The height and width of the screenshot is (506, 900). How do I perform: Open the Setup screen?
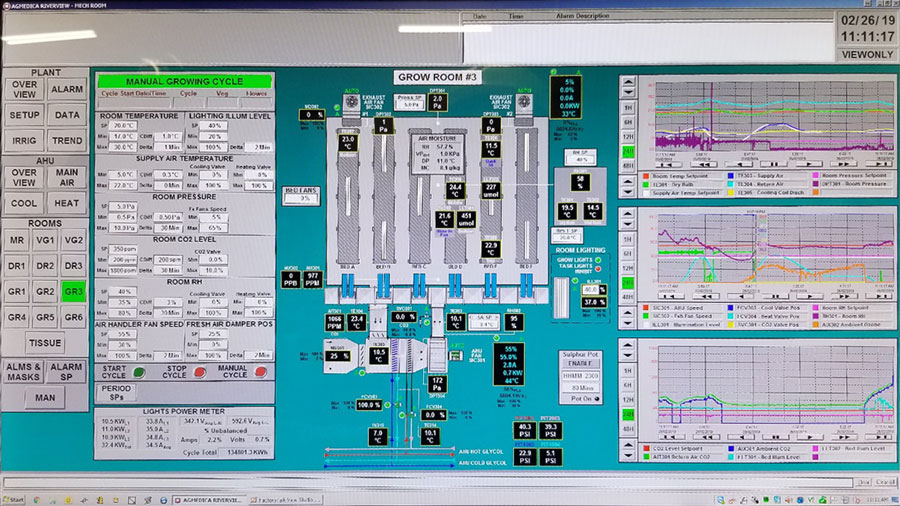24,115
